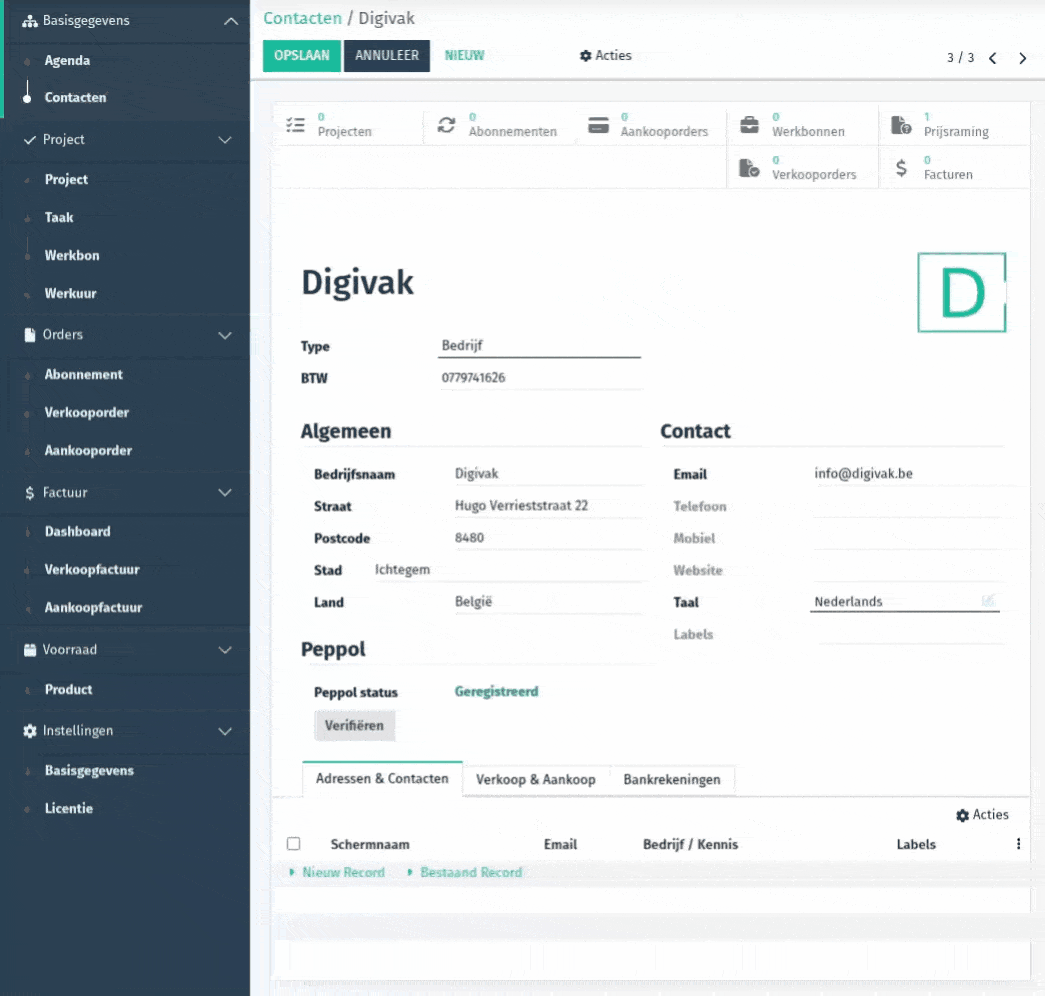1045x996 pixels.
Task: Open Taak in the sidebar
Action: click(59, 217)
